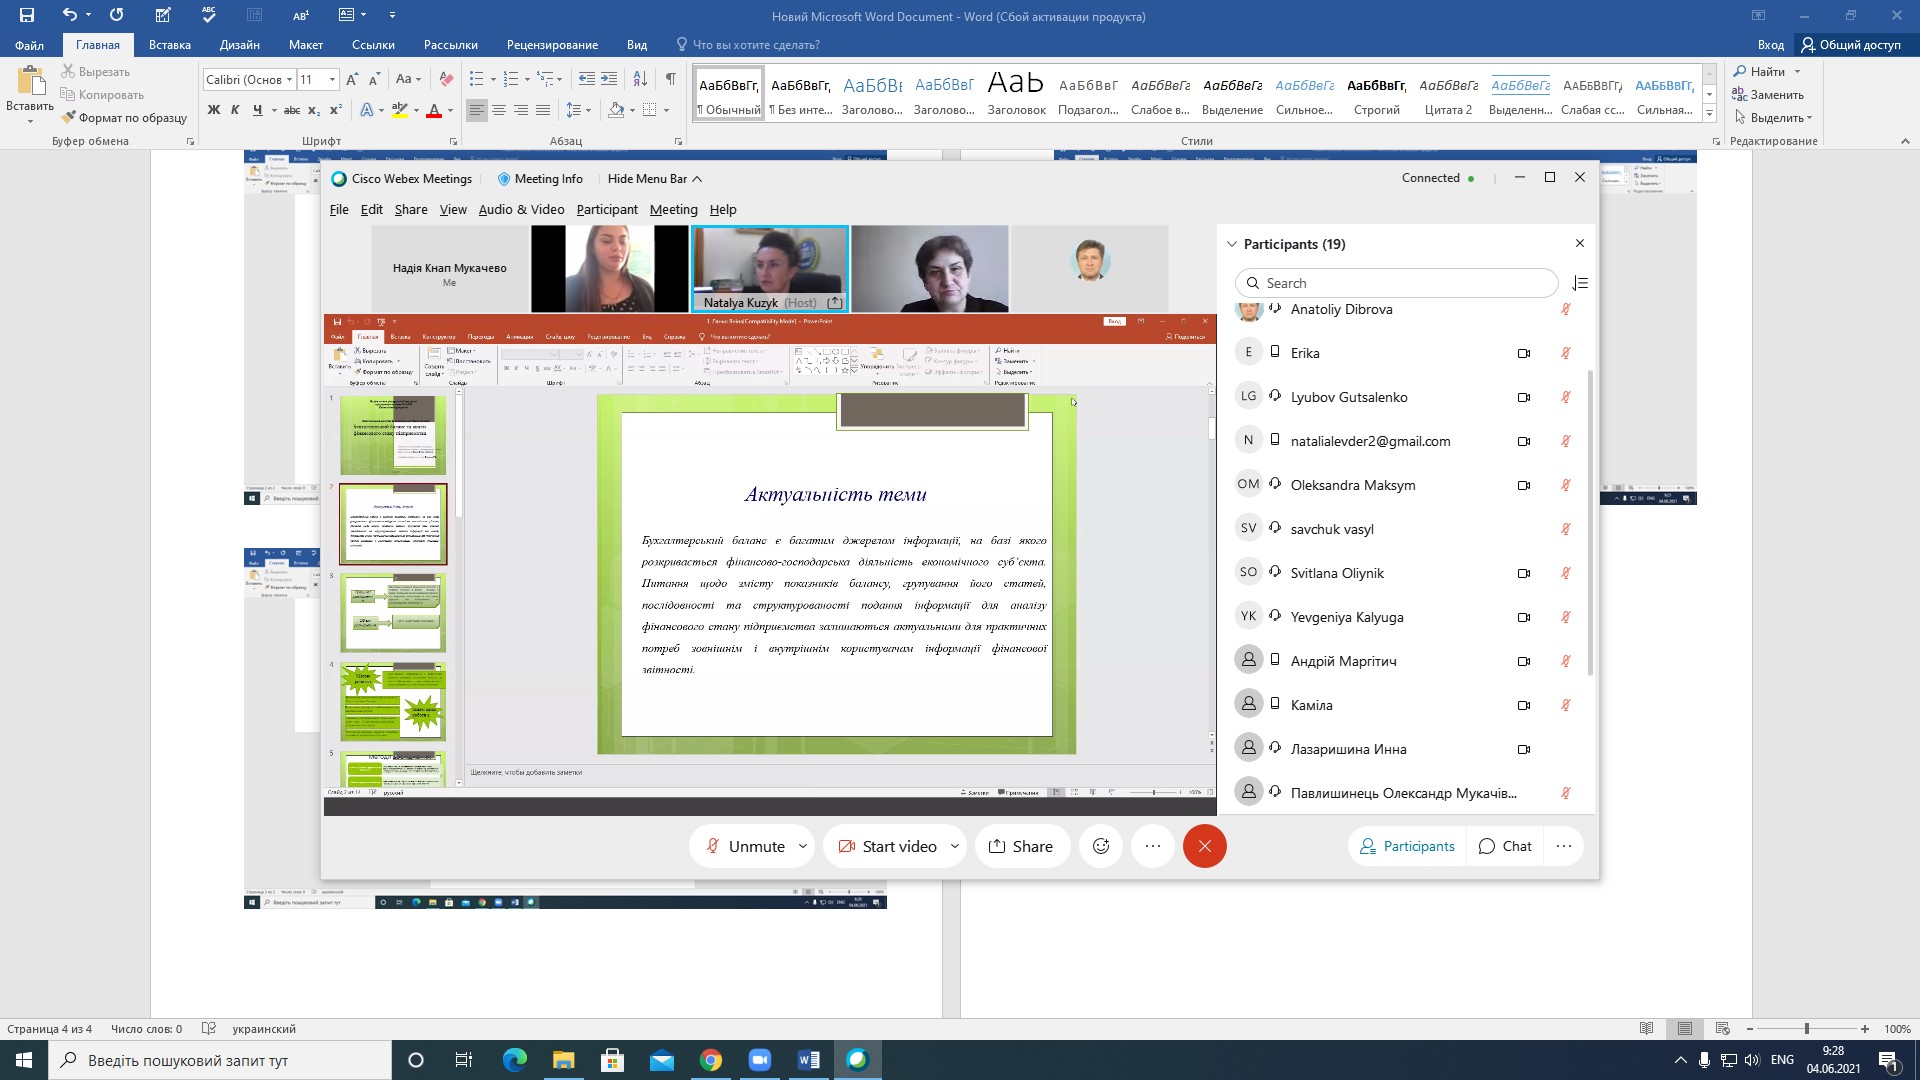Open the Participant menu in Webex

(607, 209)
